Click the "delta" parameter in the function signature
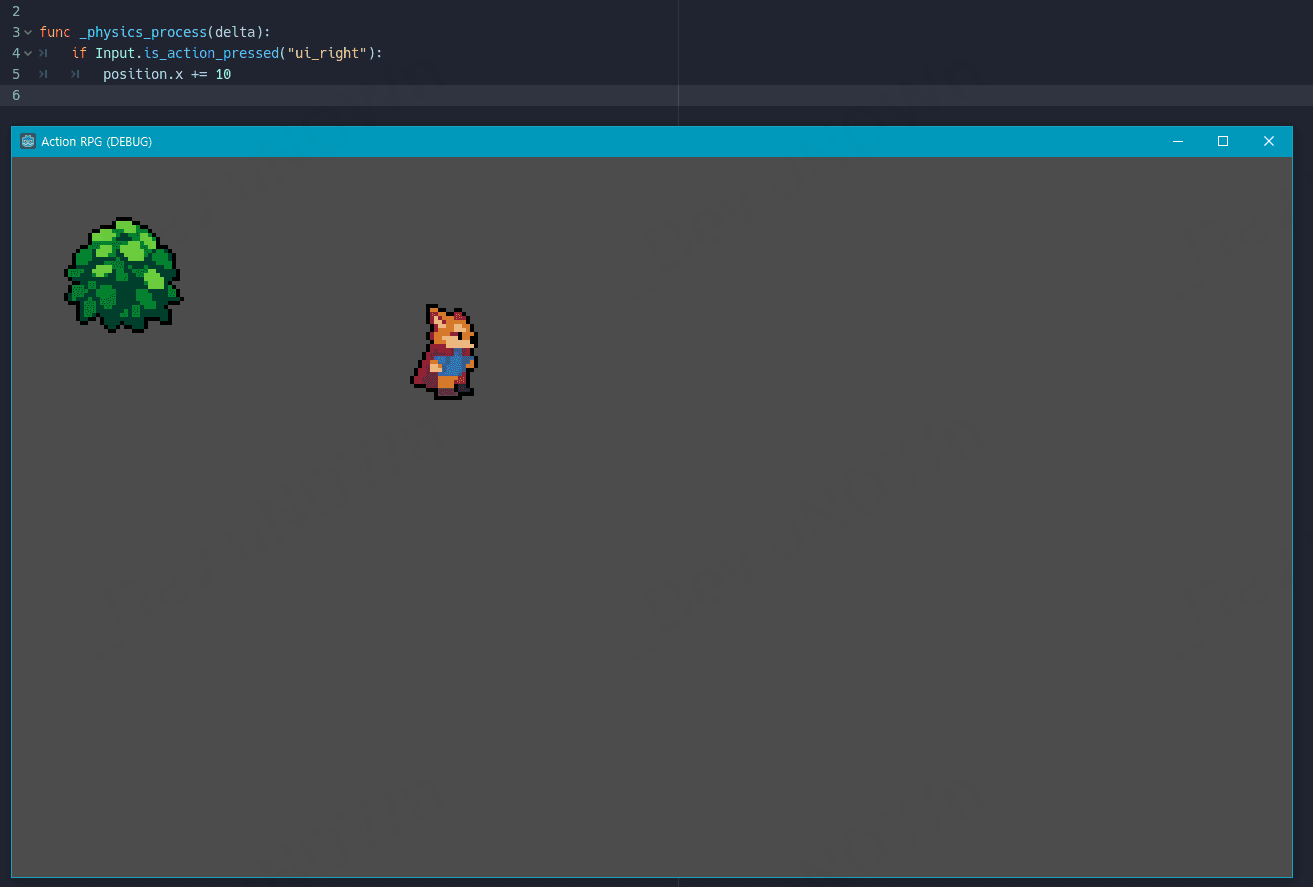This screenshot has width=1313, height=887. click(235, 32)
